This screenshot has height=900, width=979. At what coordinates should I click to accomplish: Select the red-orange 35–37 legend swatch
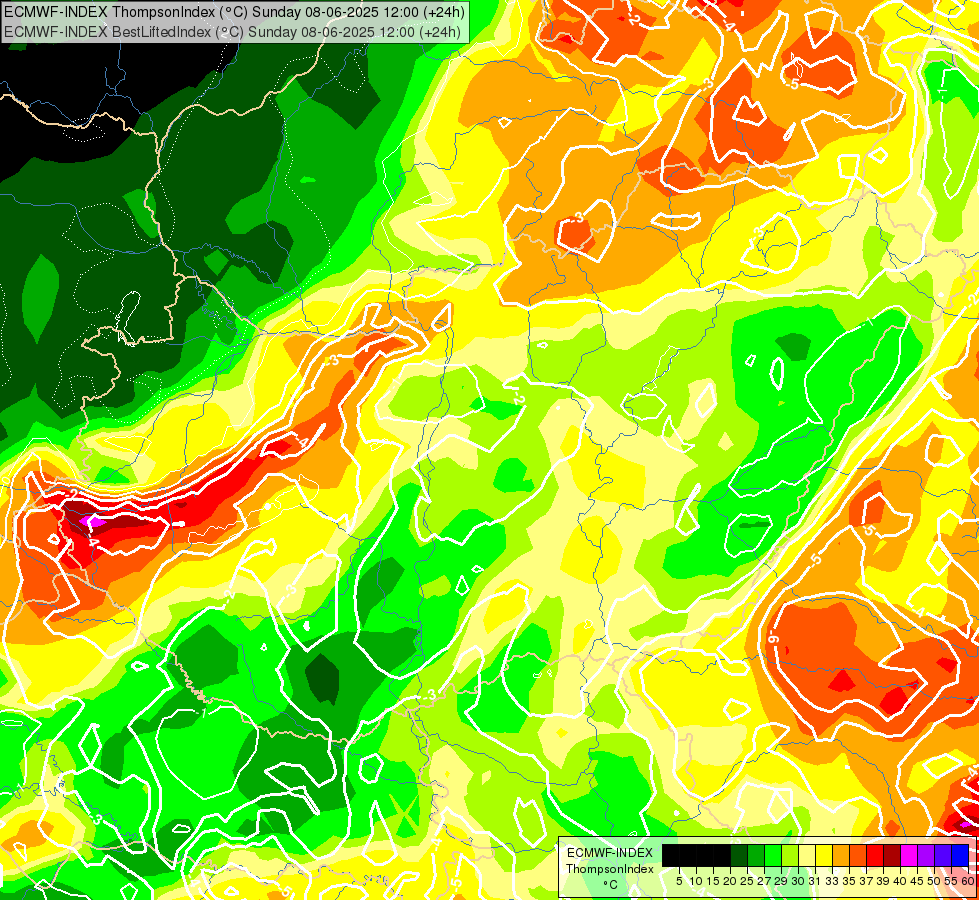coord(858,856)
